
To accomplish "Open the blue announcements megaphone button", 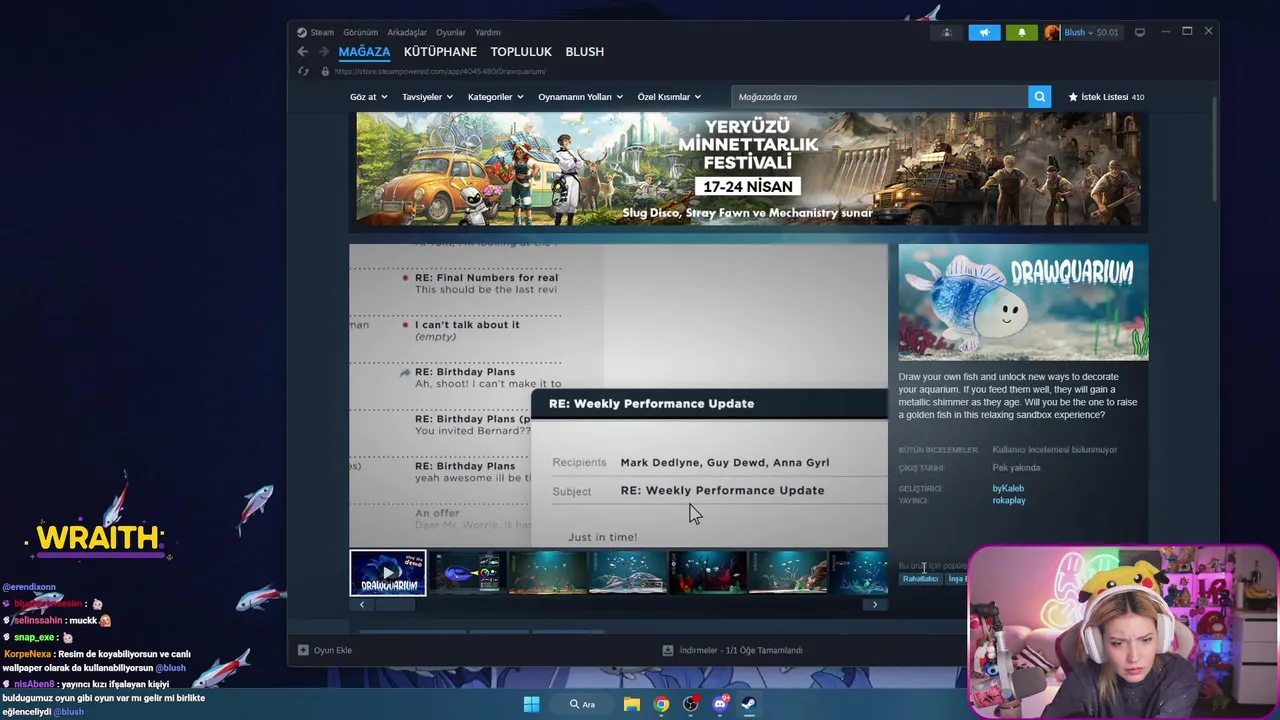I will (984, 32).
